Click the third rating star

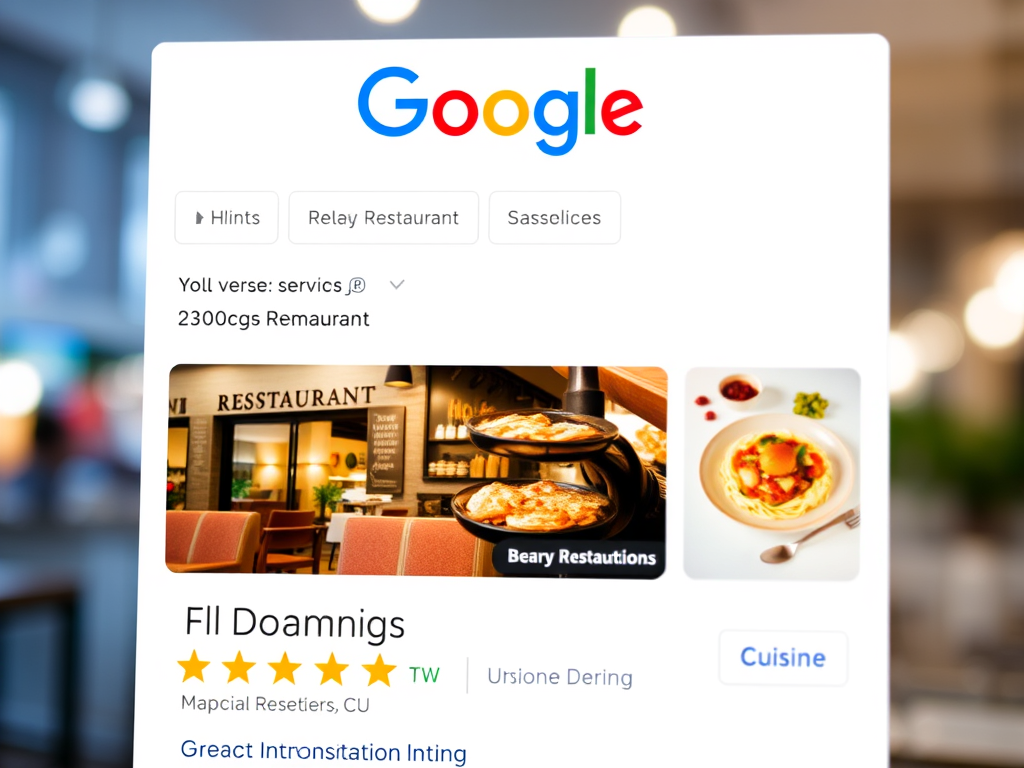click(x=285, y=669)
